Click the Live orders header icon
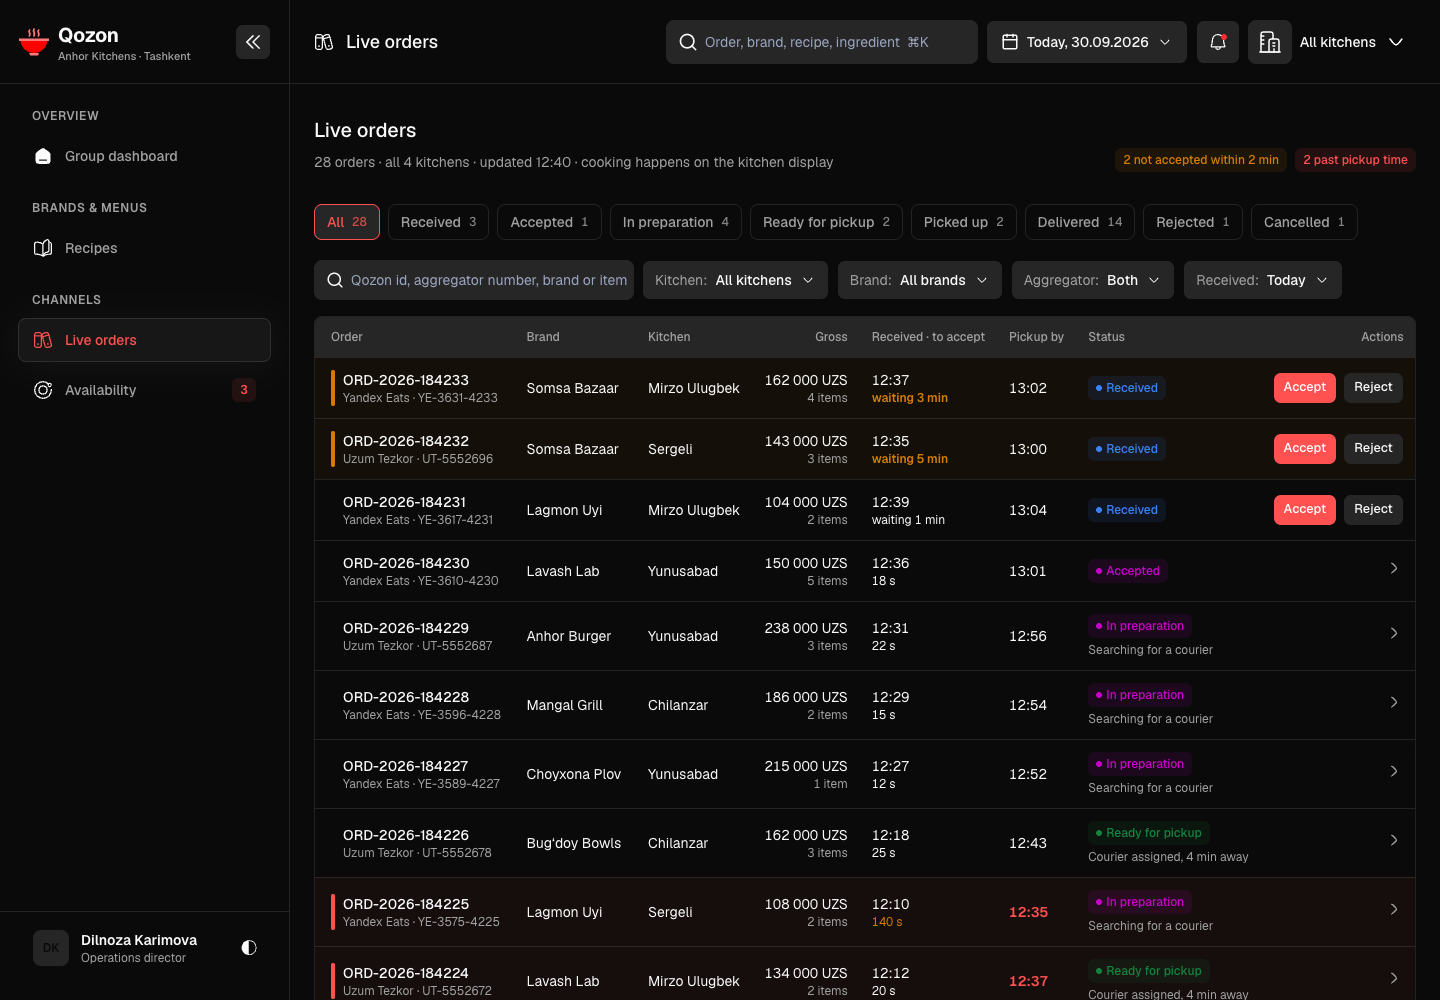The height and width of the screenshot is (1000, 1440). click(x=324, y=42)
